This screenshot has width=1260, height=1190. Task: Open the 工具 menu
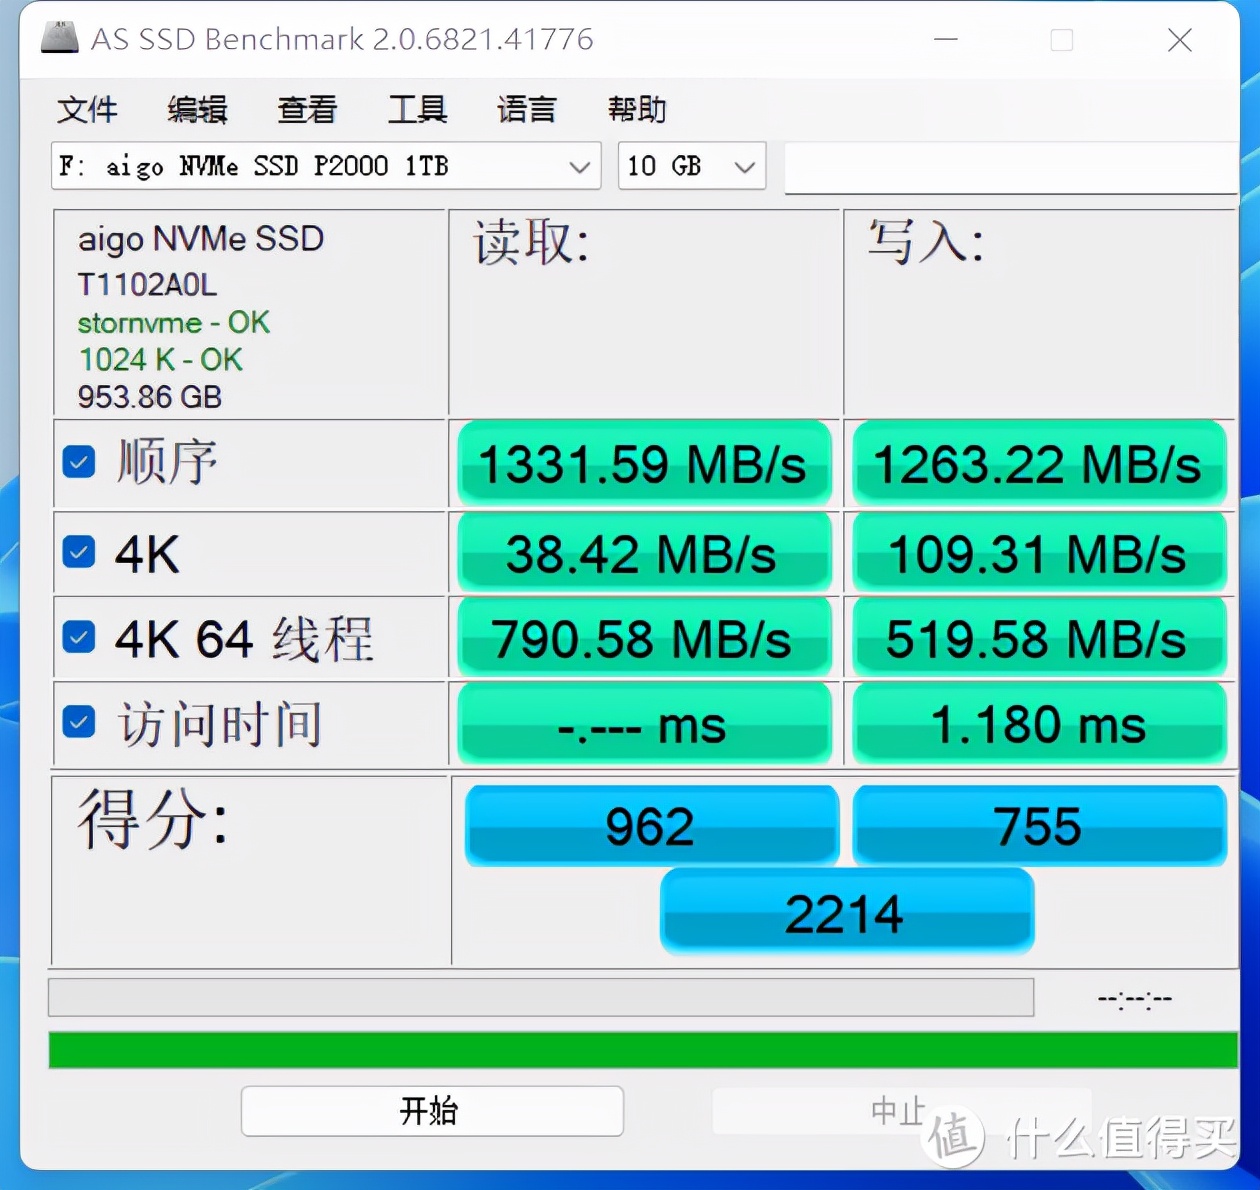[417, 110]
